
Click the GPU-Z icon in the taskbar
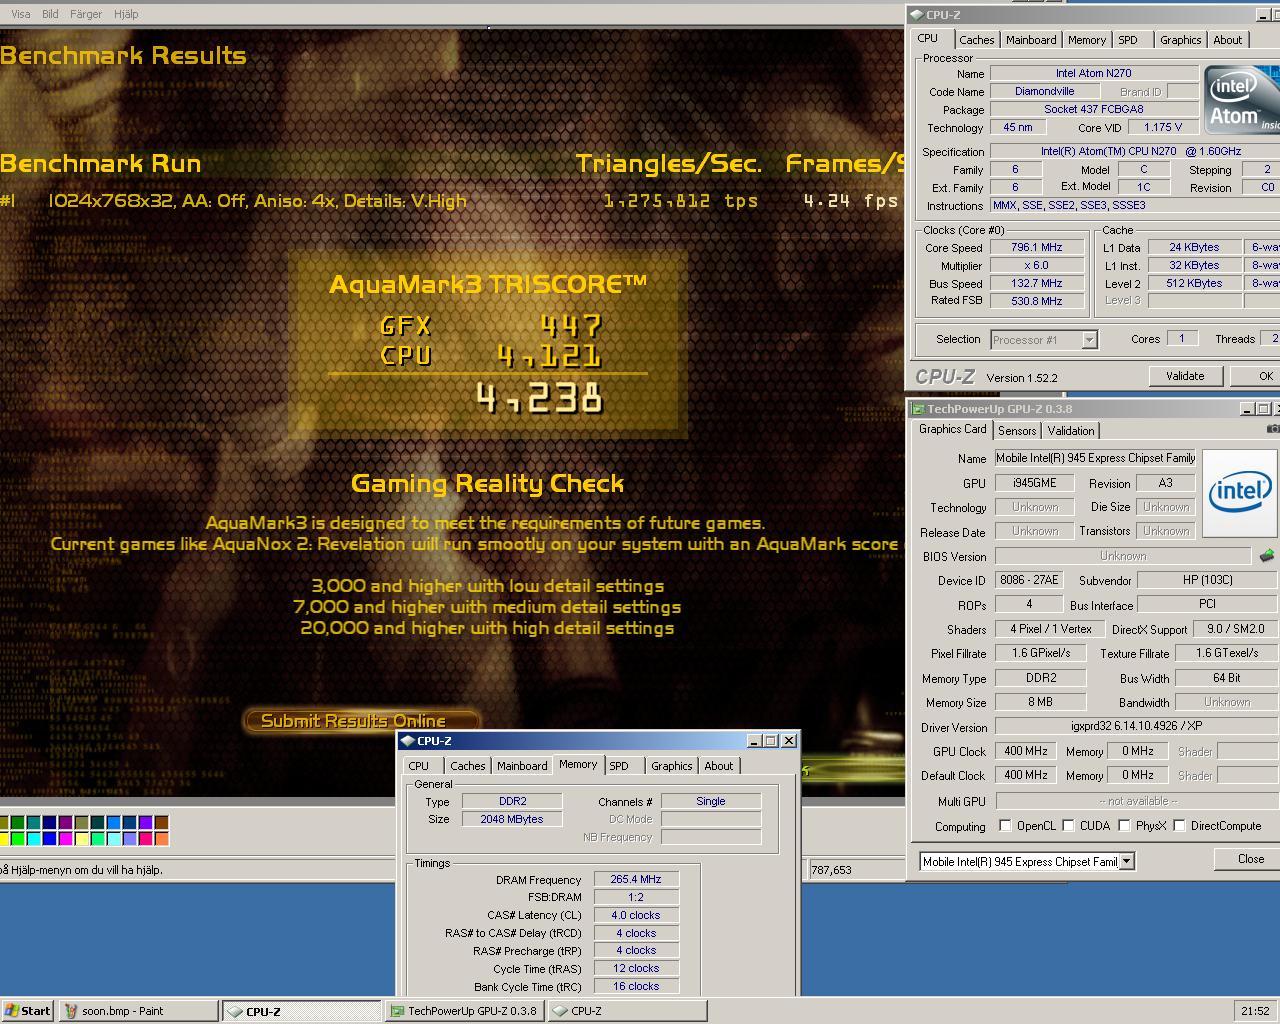397,1011
